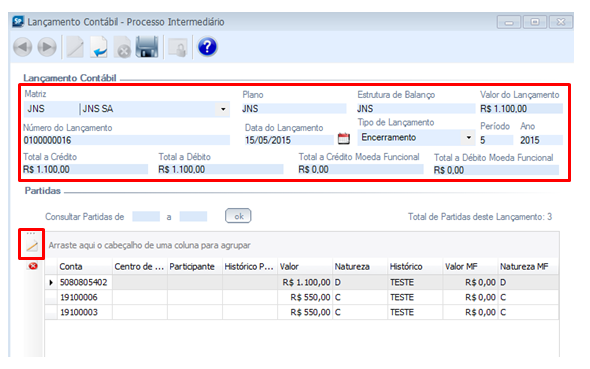Select account cell 19100003

coord(85,312)
